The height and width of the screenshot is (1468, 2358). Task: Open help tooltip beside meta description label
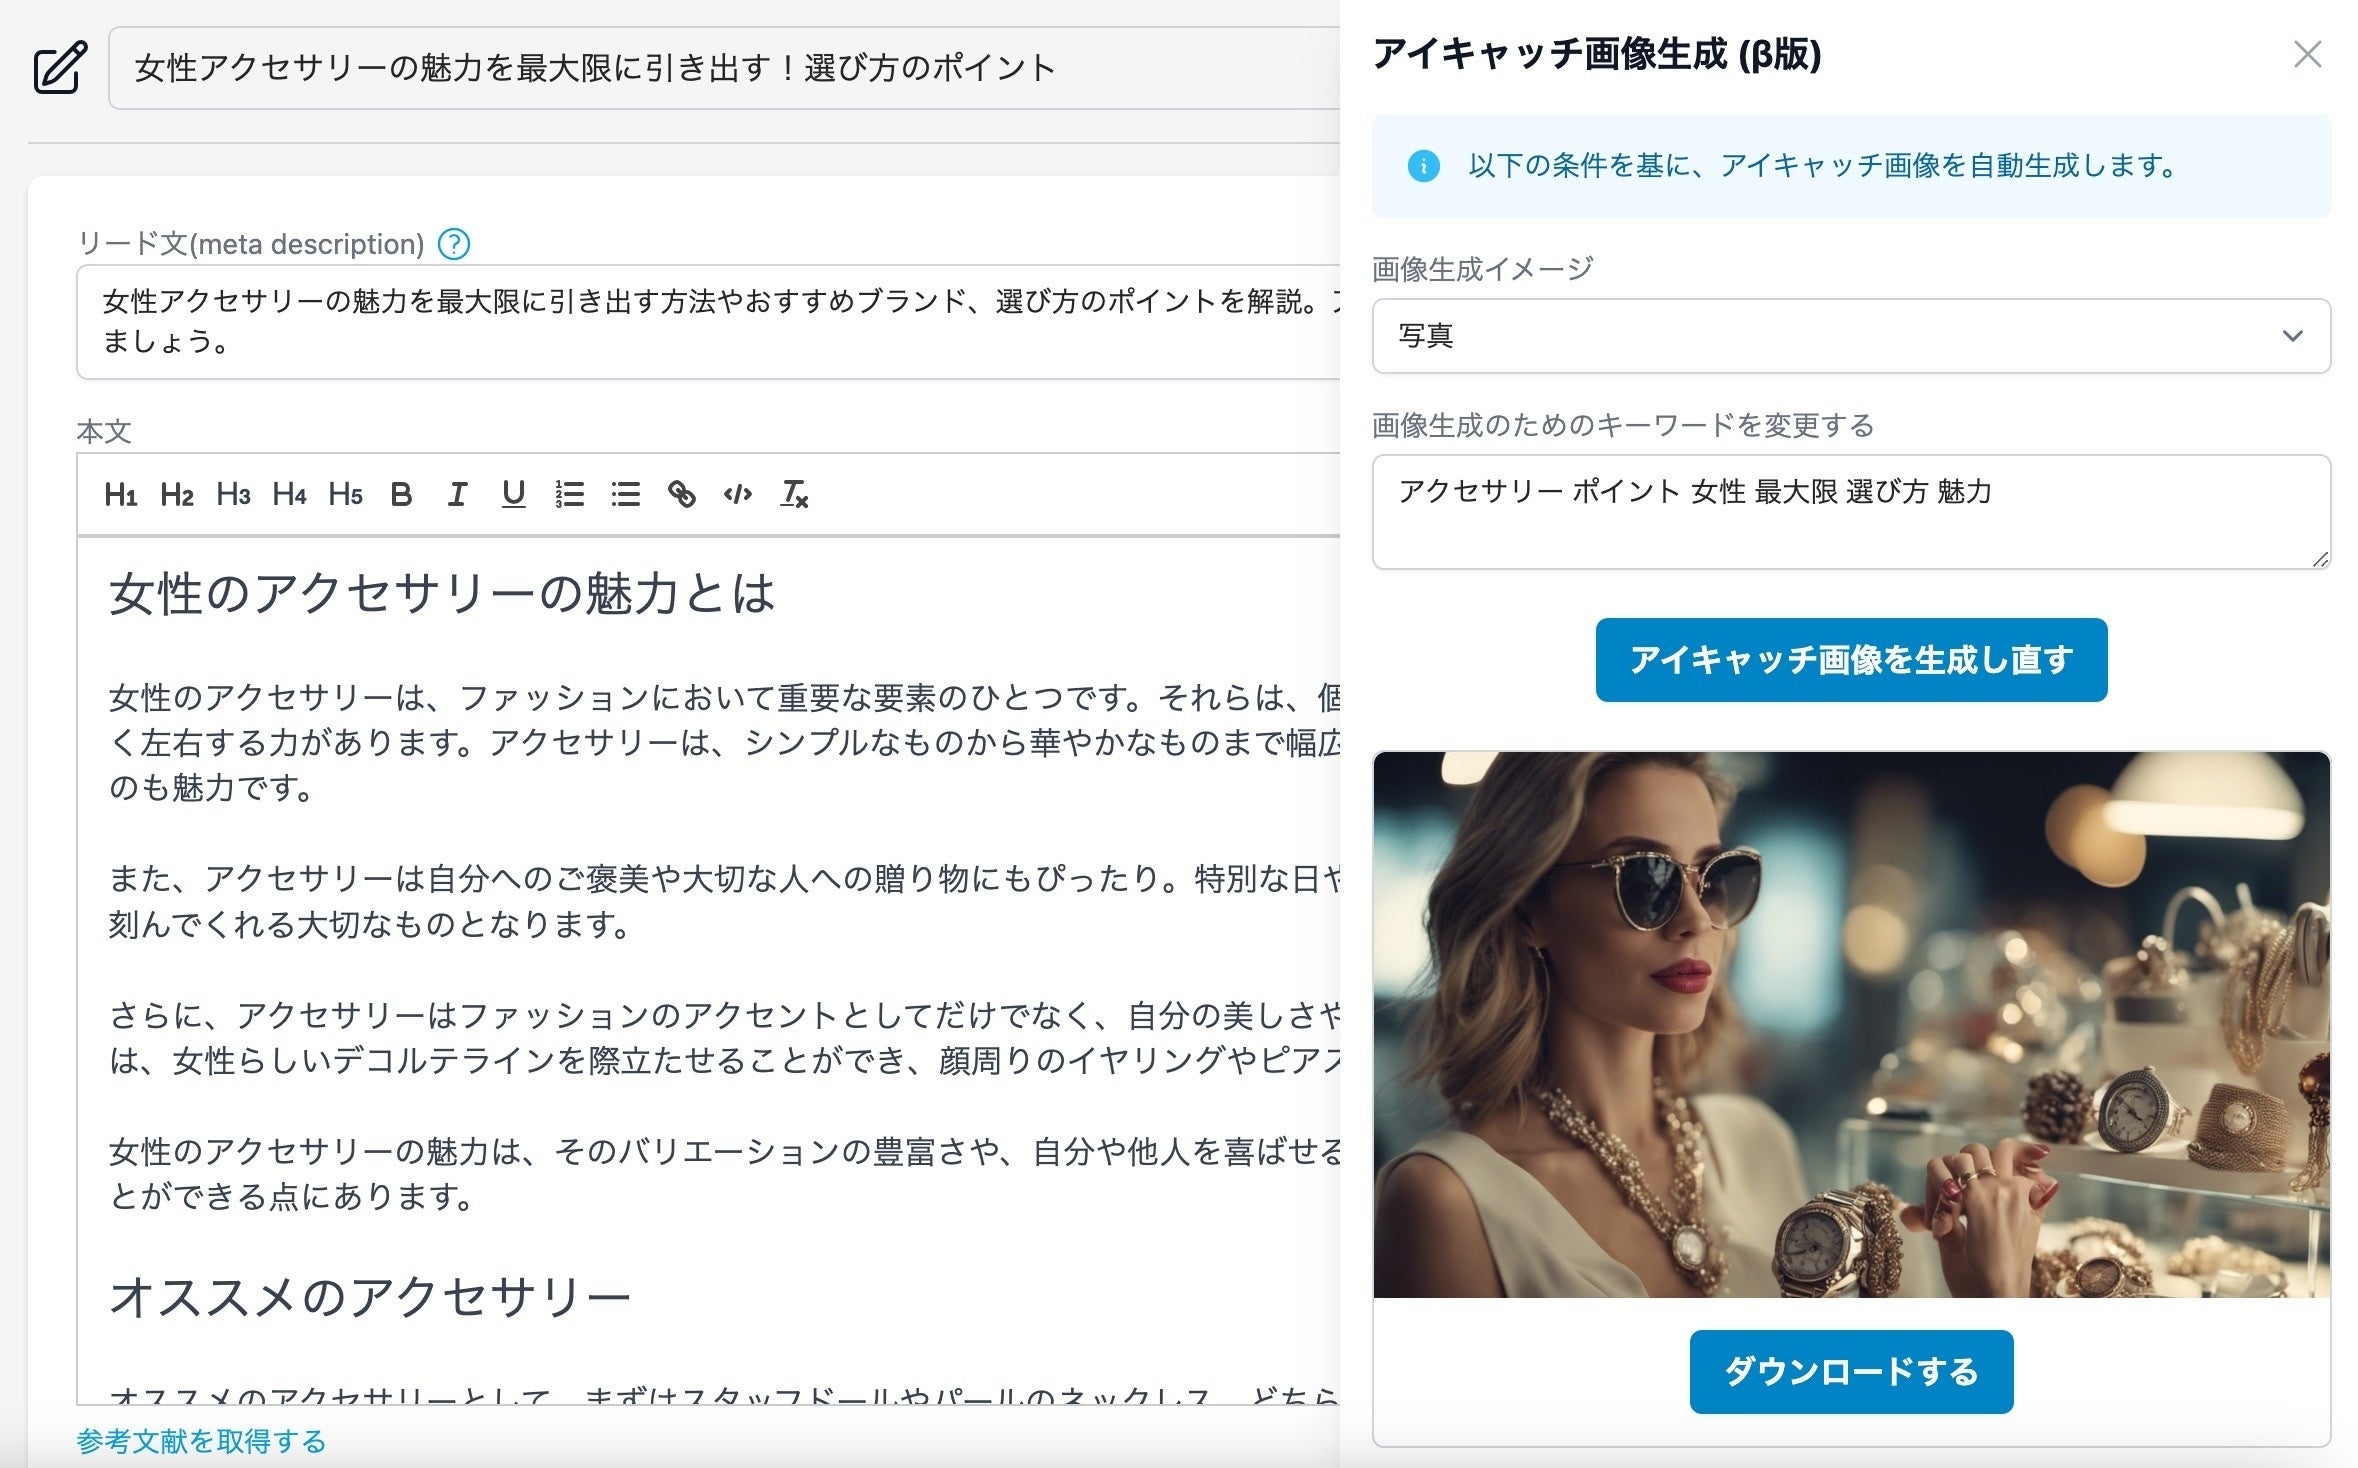pyautogui.click(x=454, y=244)
